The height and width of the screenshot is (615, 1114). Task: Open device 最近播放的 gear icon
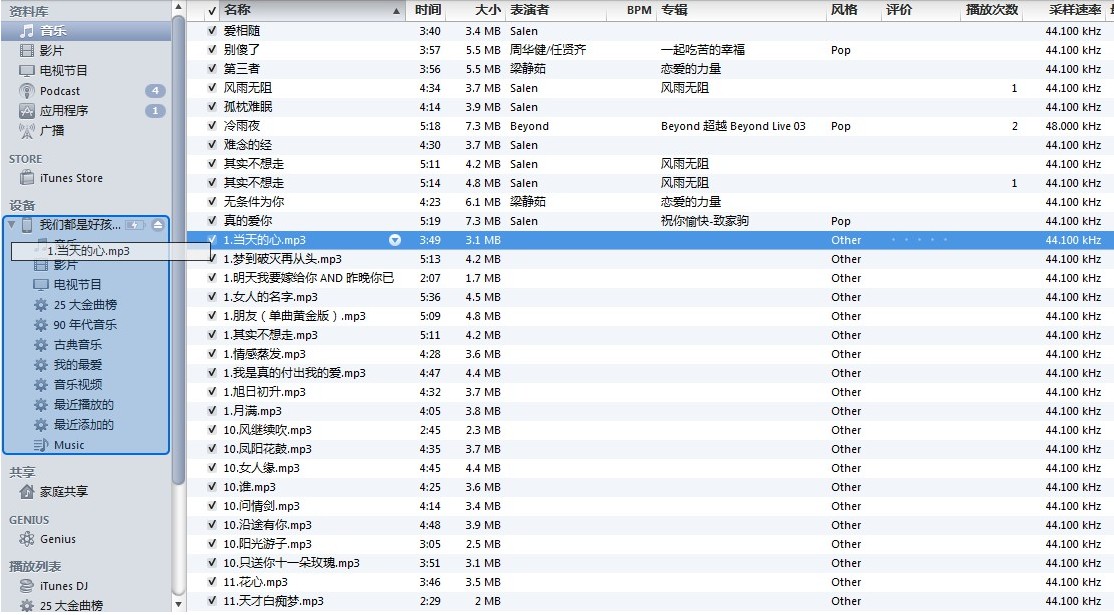pyautogui.click(x=41, y=405)
